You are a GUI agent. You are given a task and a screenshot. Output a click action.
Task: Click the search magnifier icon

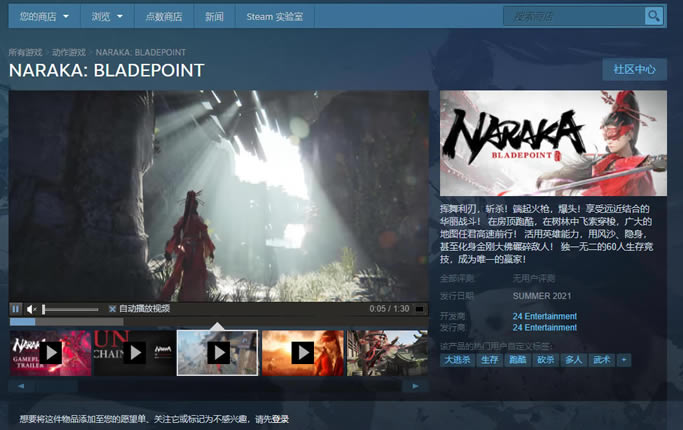(x=653, y=17)
